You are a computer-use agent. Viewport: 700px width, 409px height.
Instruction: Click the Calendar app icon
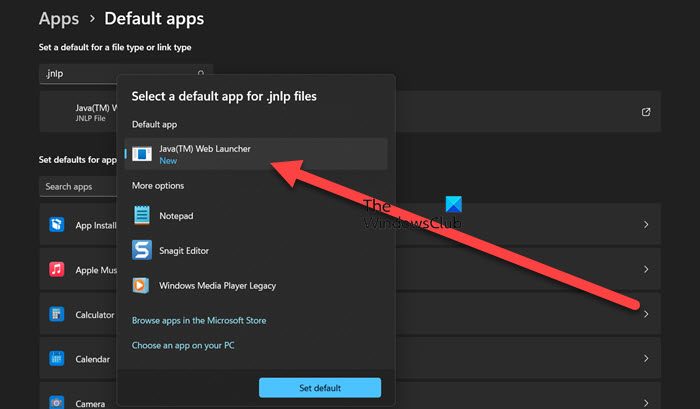pos(57,359)
